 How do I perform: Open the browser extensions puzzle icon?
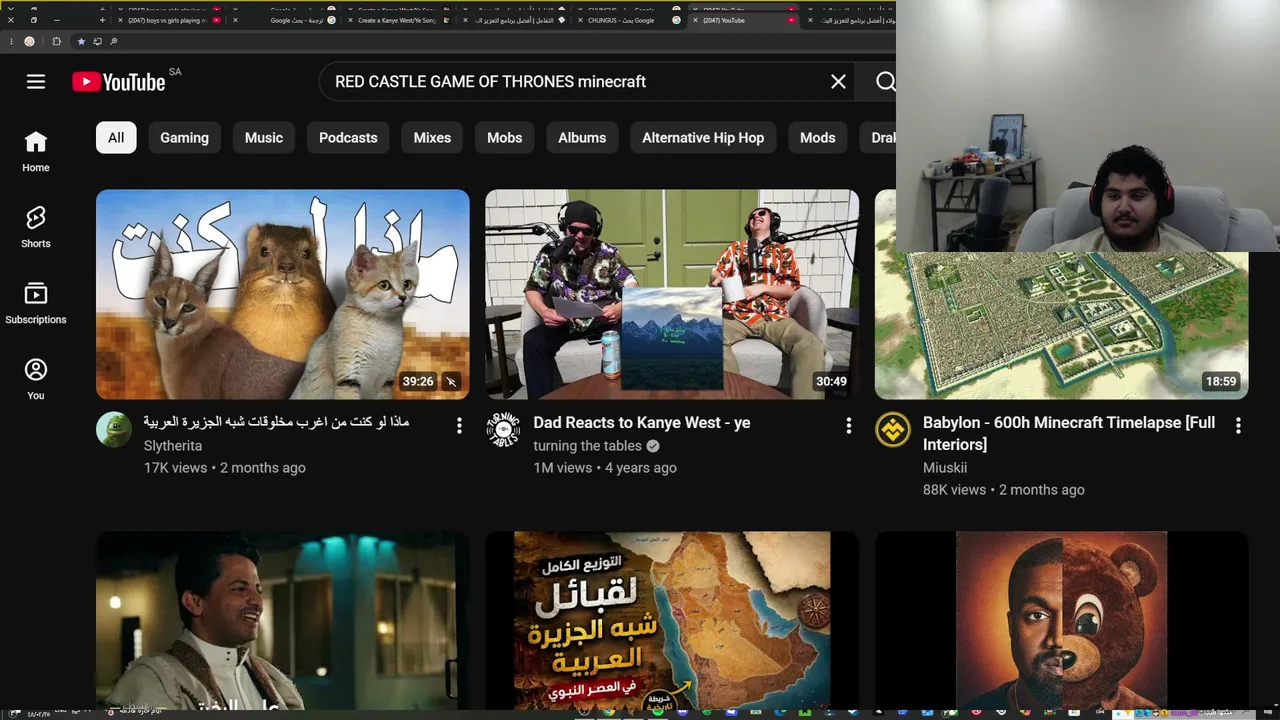point(56,41)
